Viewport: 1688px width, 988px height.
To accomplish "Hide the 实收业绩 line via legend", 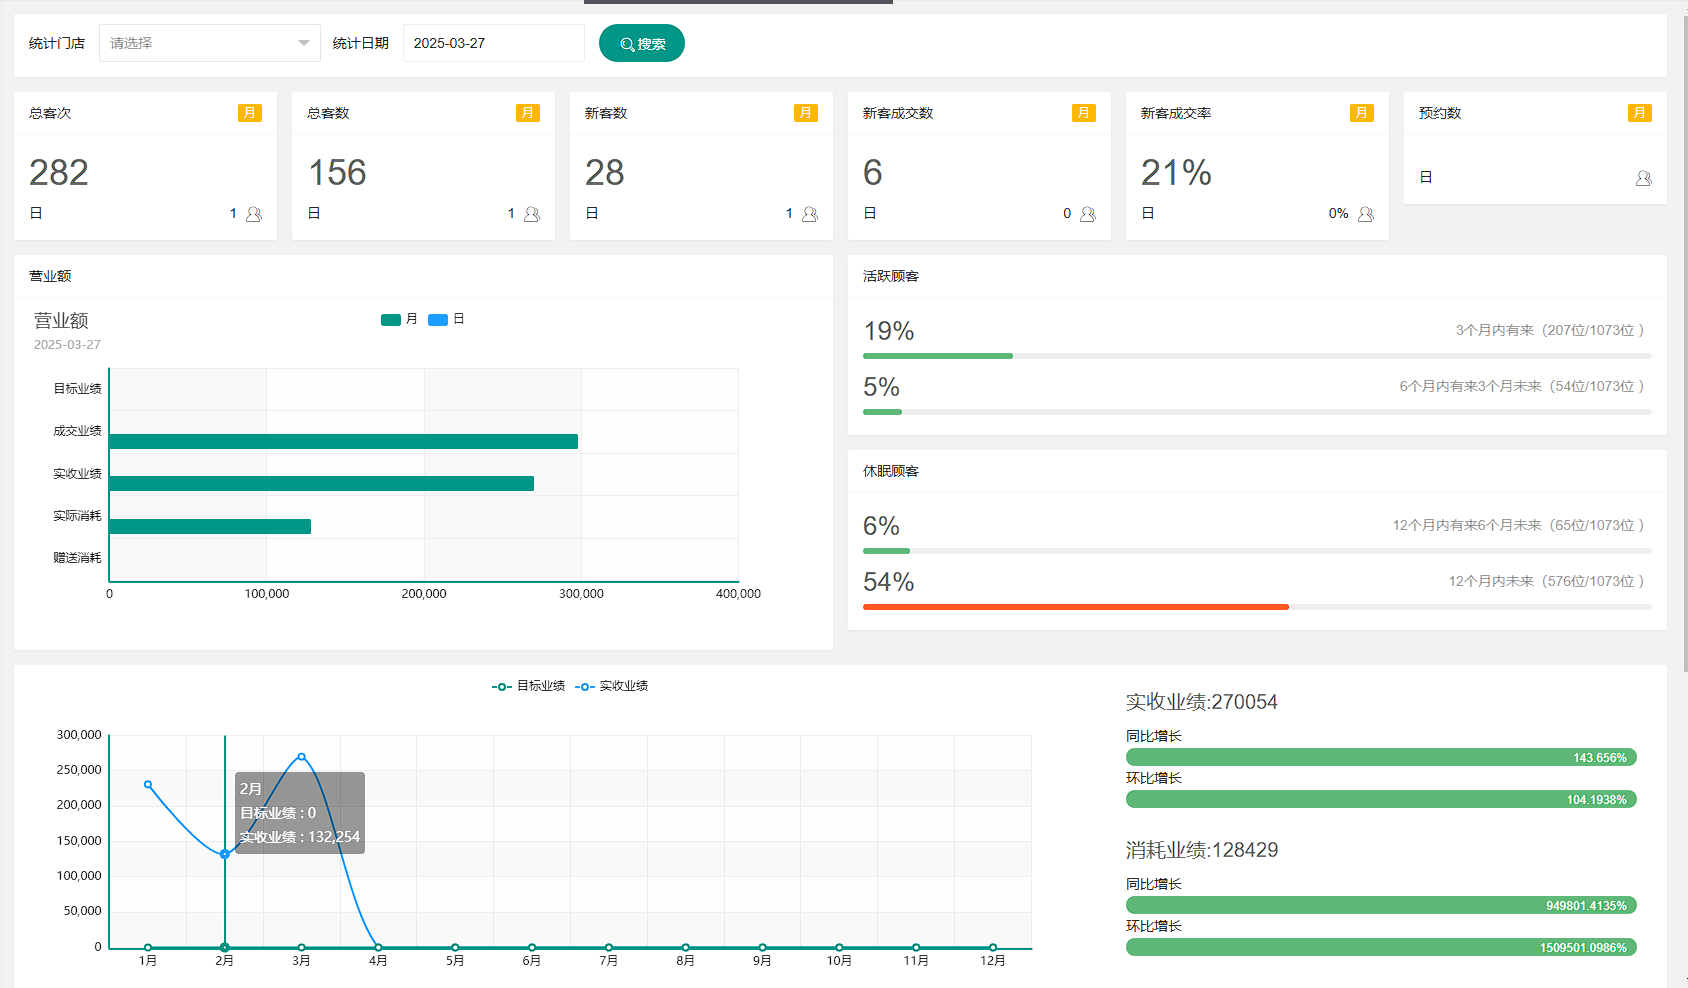I will coord(612,686).
